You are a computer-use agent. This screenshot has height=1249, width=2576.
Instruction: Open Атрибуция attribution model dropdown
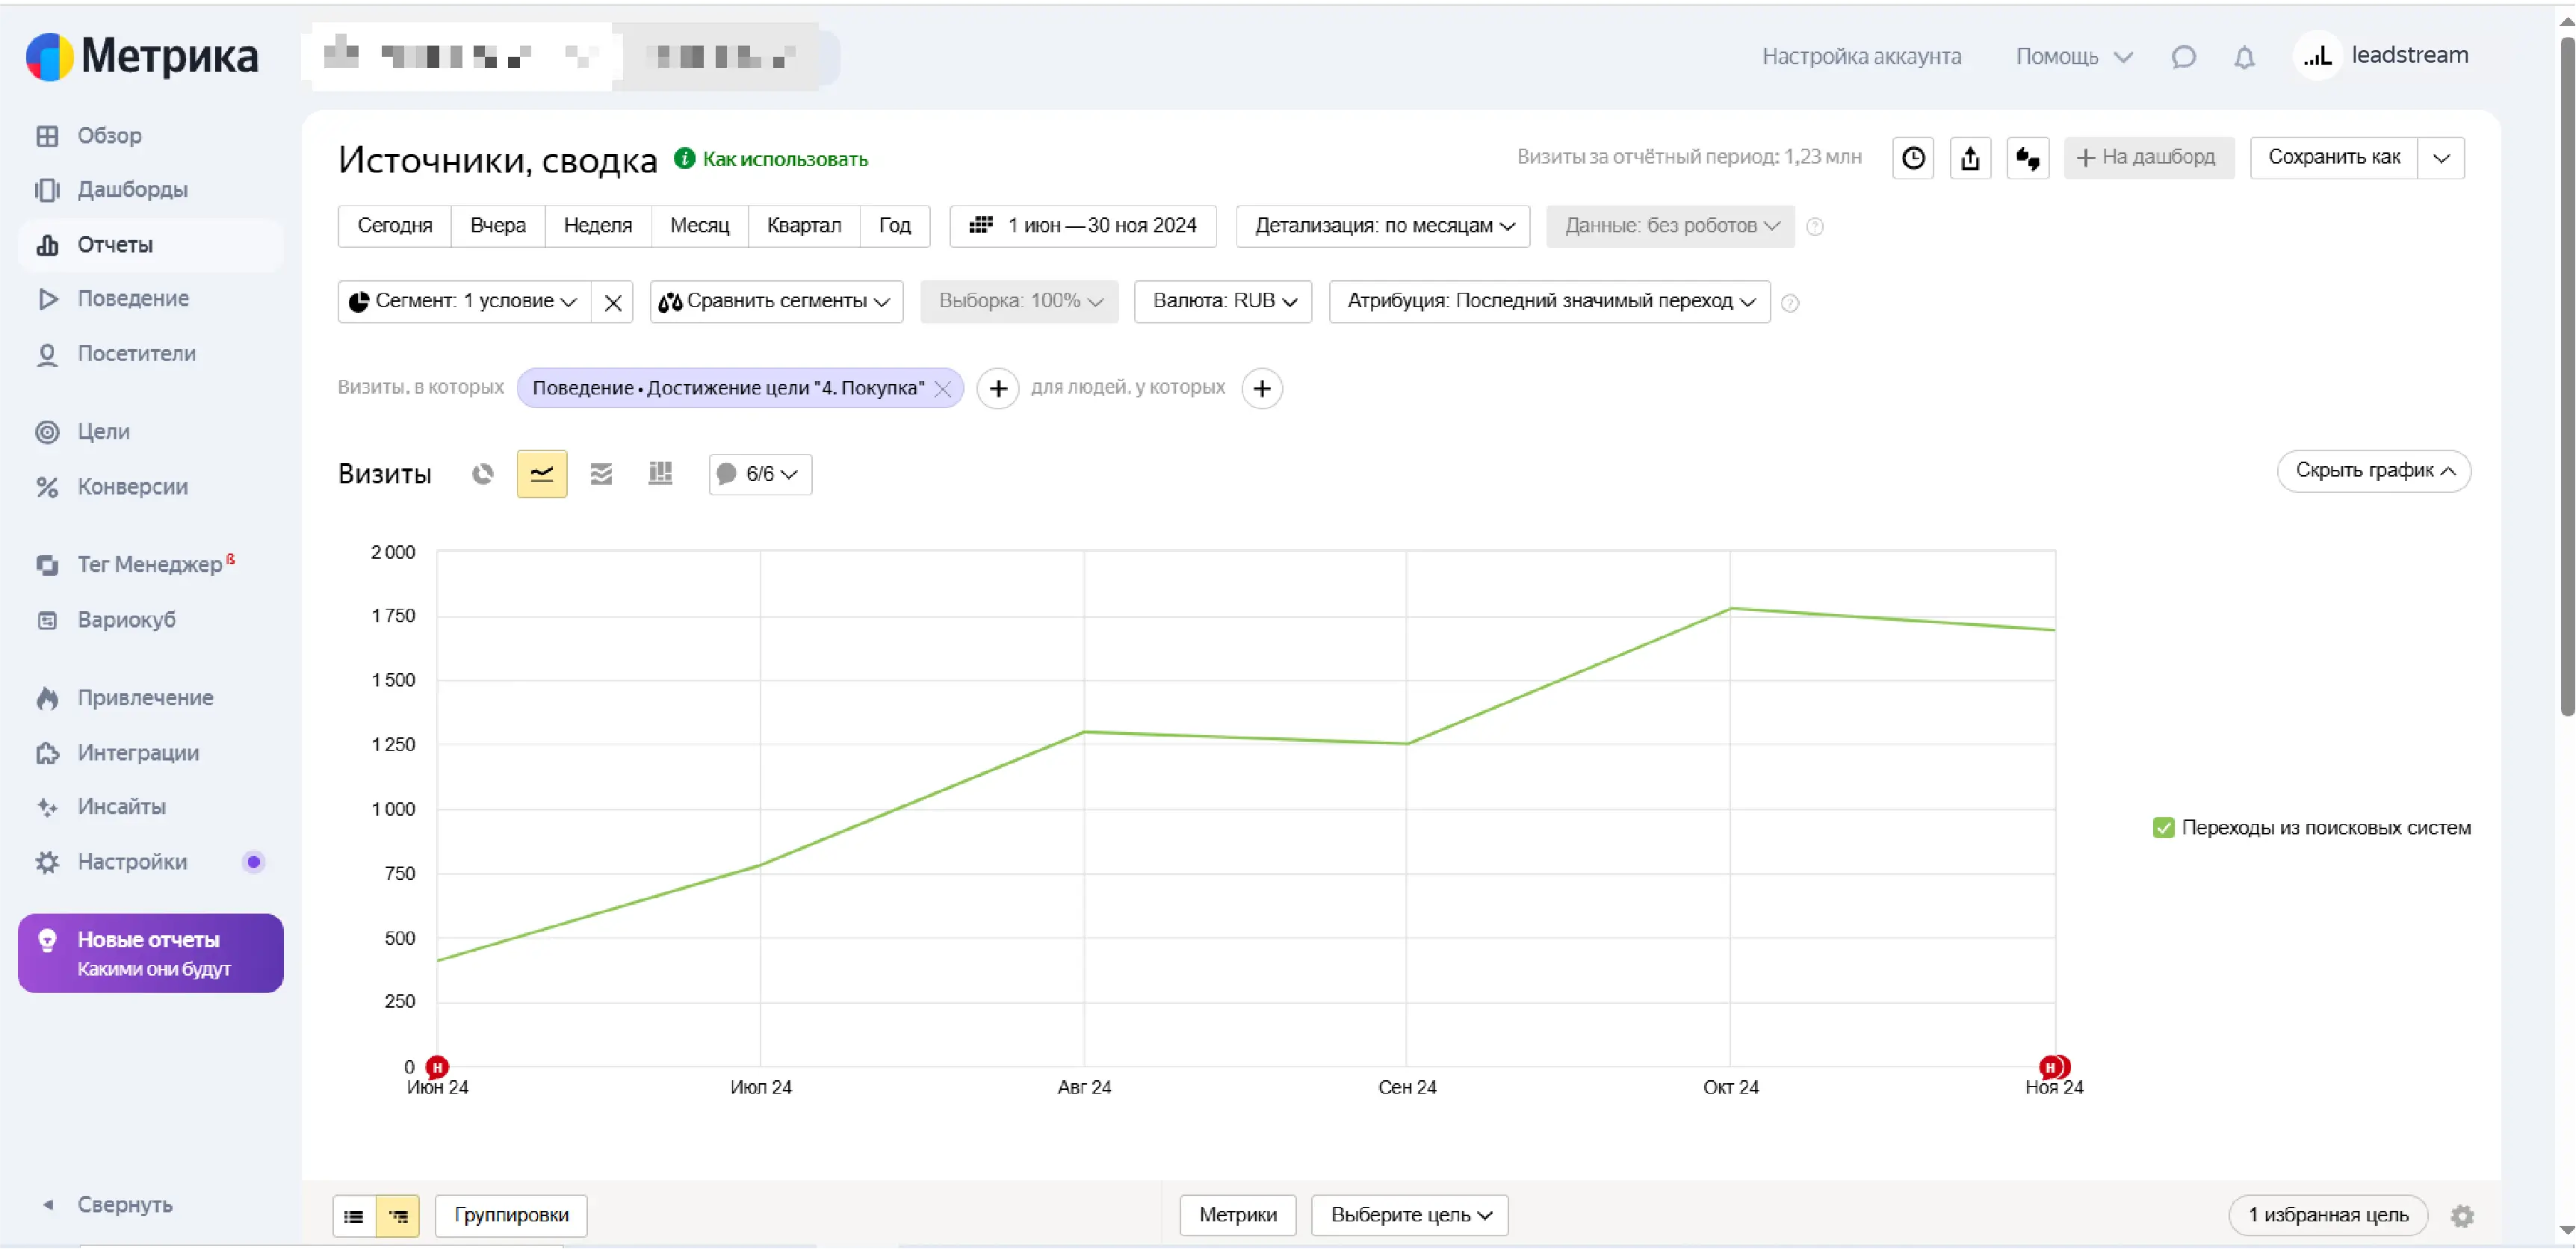tap(1549, 301)
